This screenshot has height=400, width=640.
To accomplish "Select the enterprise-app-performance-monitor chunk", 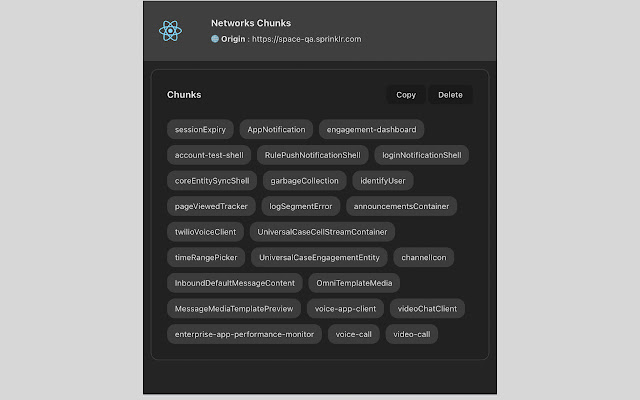I will tap(244, 334).
